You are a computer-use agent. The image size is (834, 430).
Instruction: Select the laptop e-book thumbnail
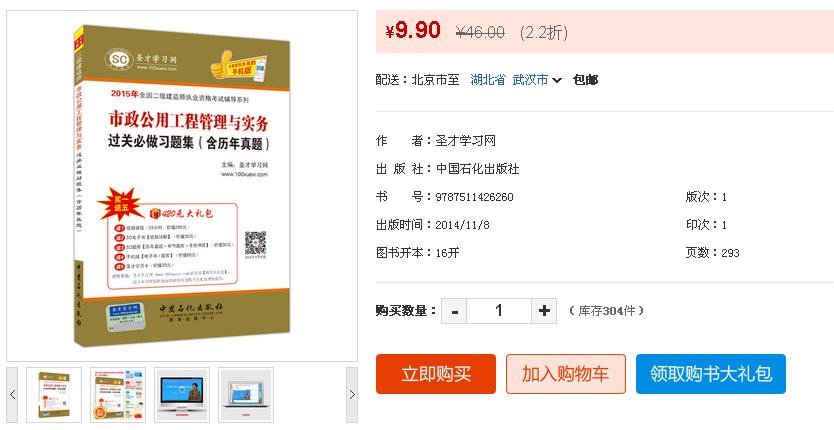246,395
